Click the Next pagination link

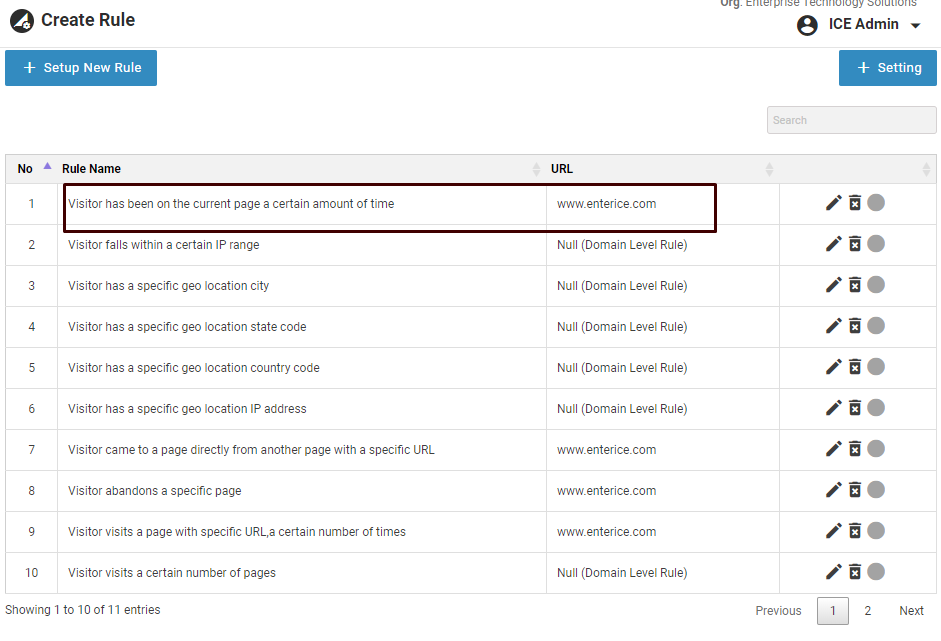coord(911,611)
